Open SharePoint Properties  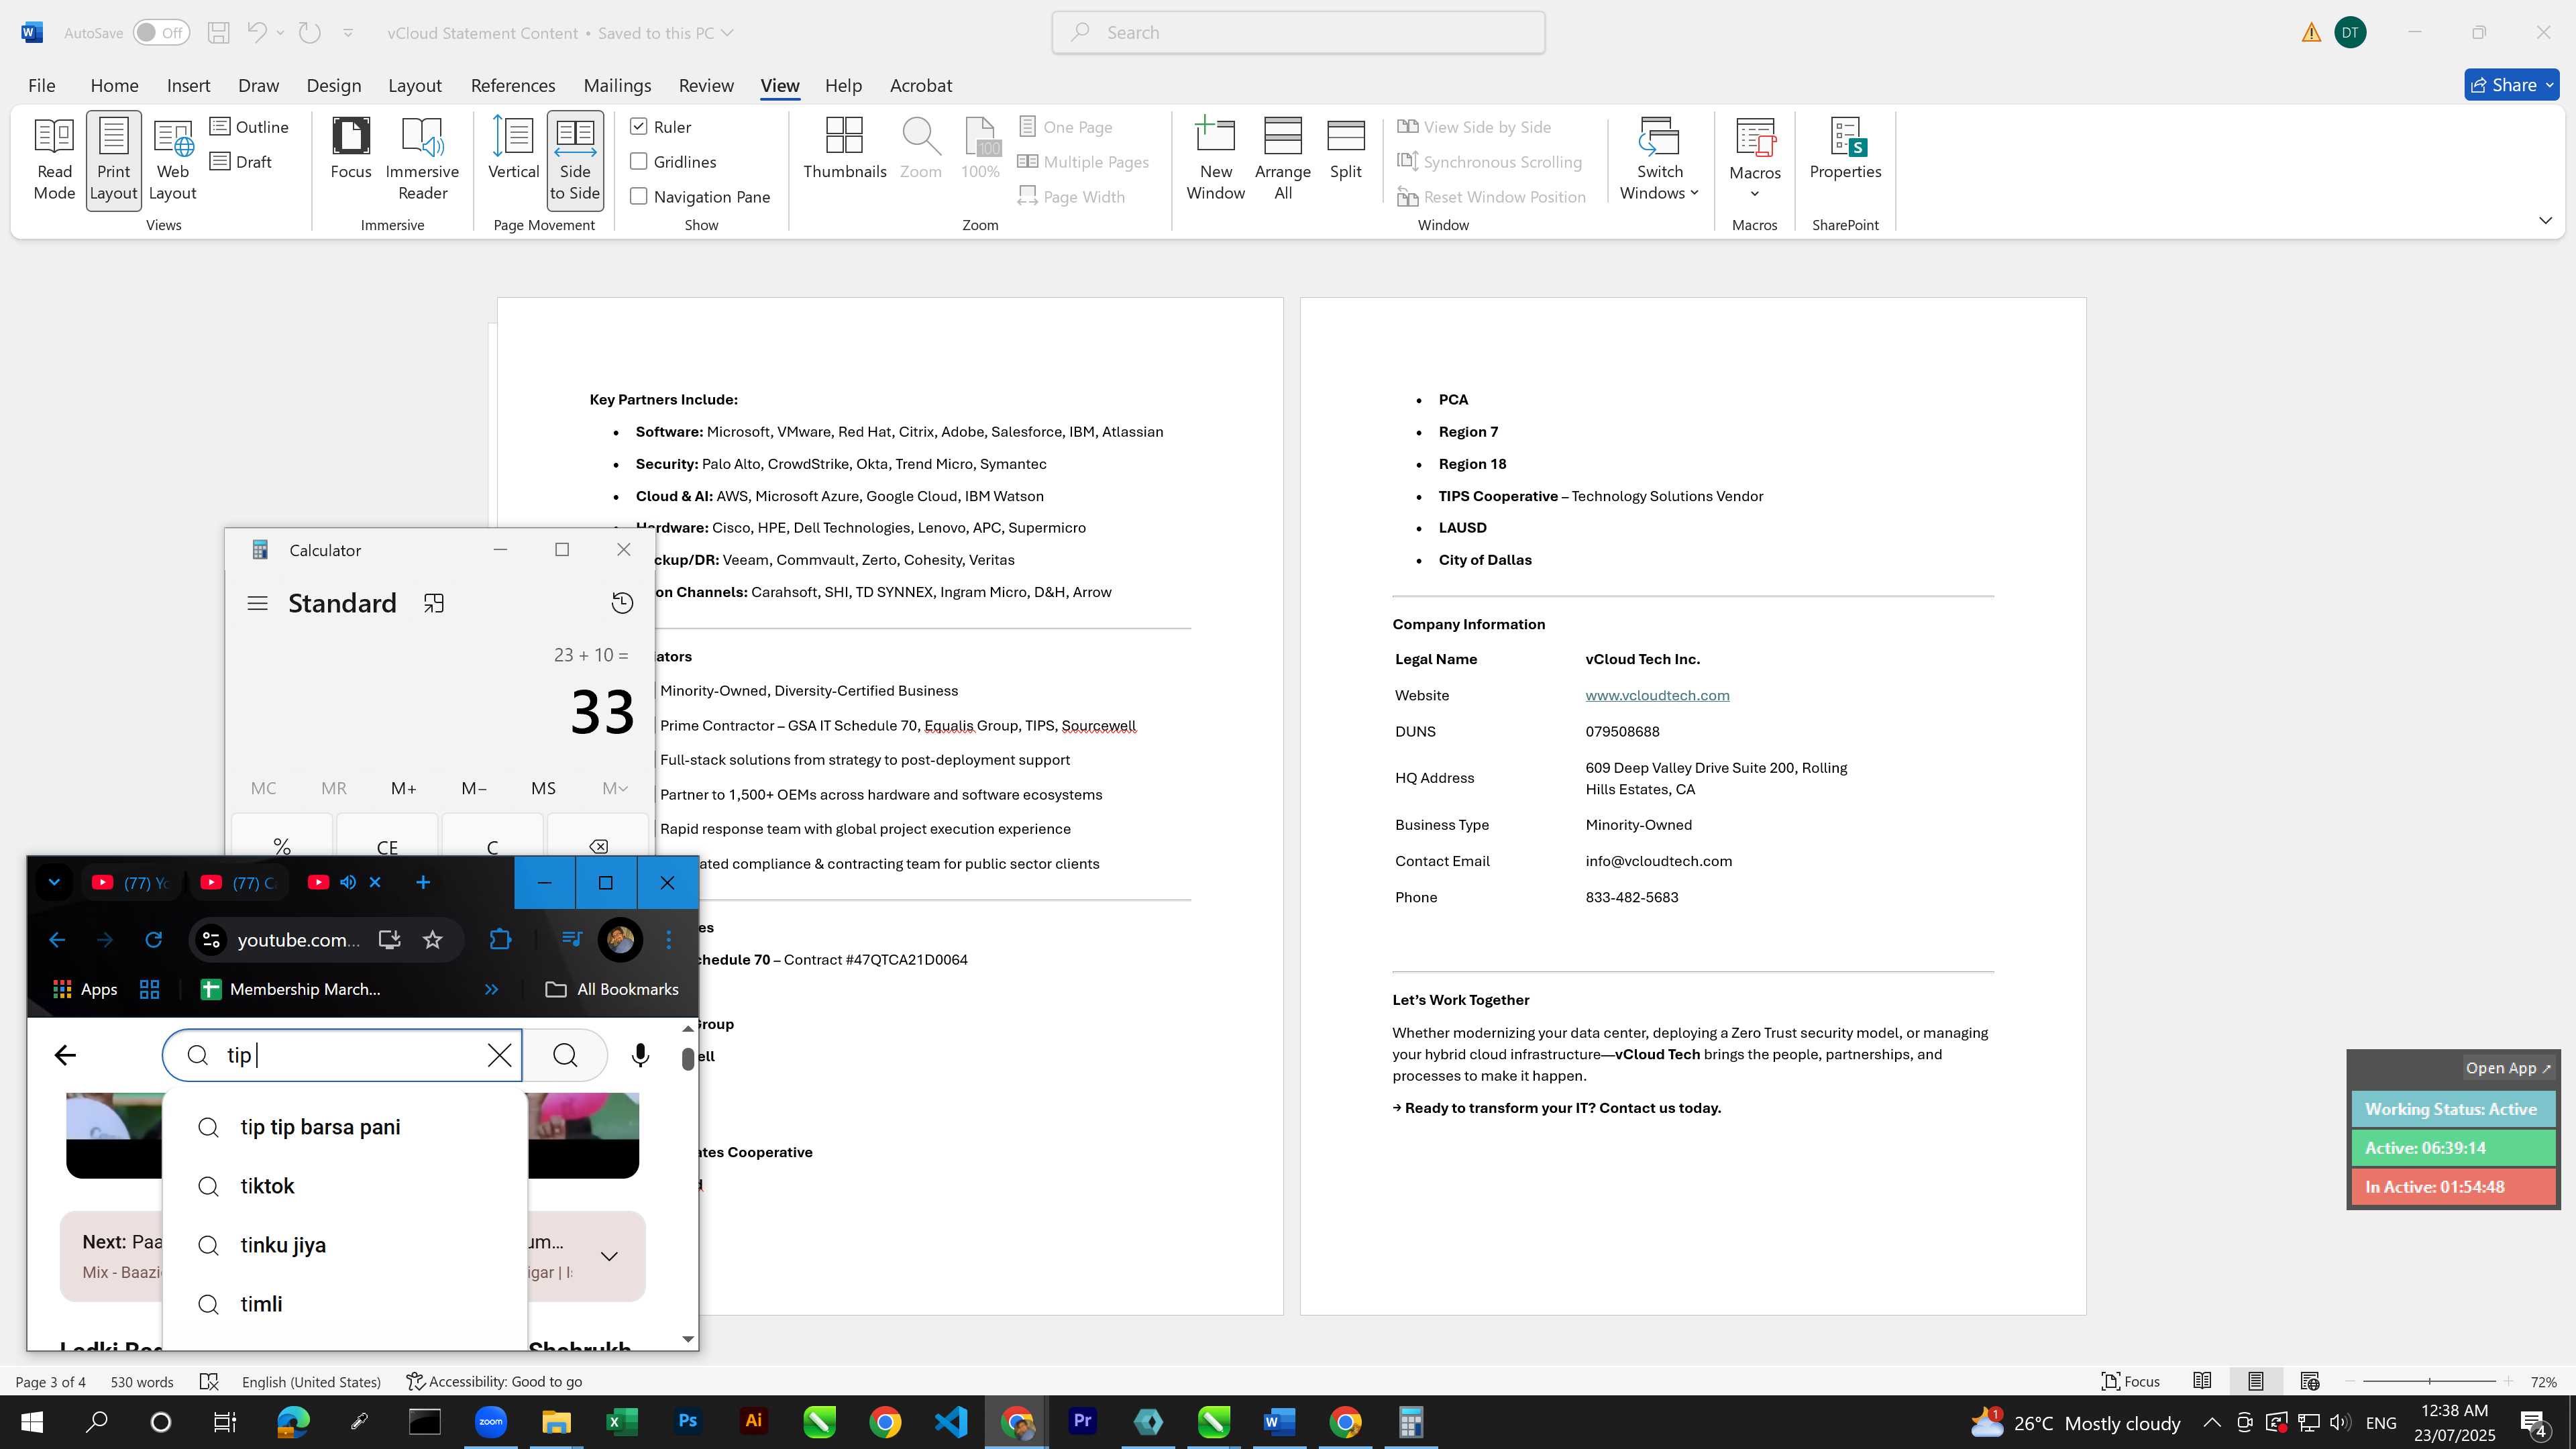[x=1845, y=150]
